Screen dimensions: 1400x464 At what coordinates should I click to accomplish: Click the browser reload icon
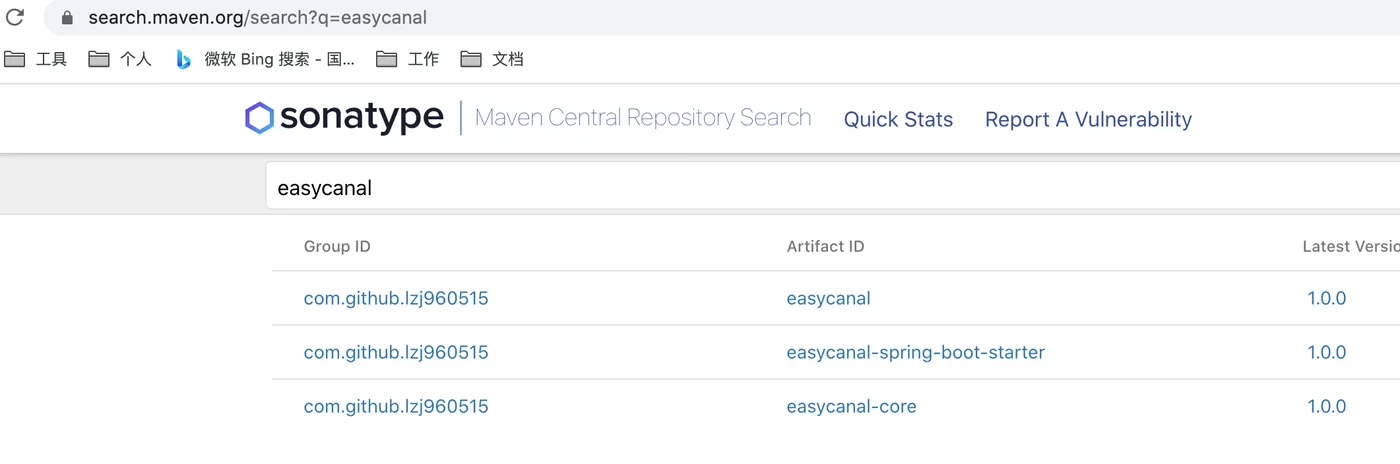click(15, 17)
